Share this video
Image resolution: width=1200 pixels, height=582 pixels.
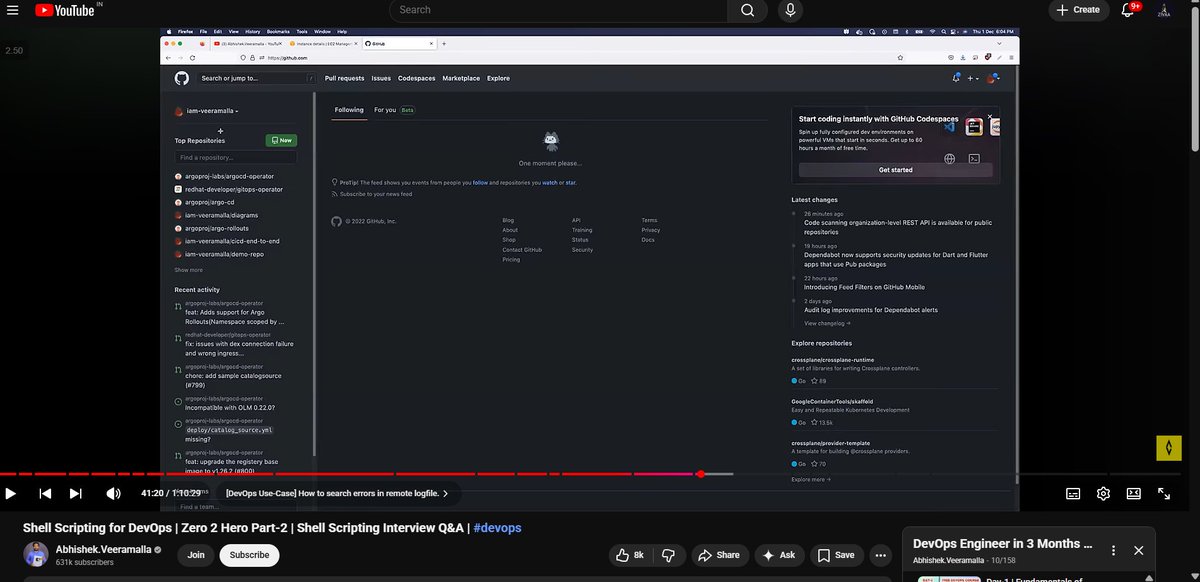[x=719, y=555]
